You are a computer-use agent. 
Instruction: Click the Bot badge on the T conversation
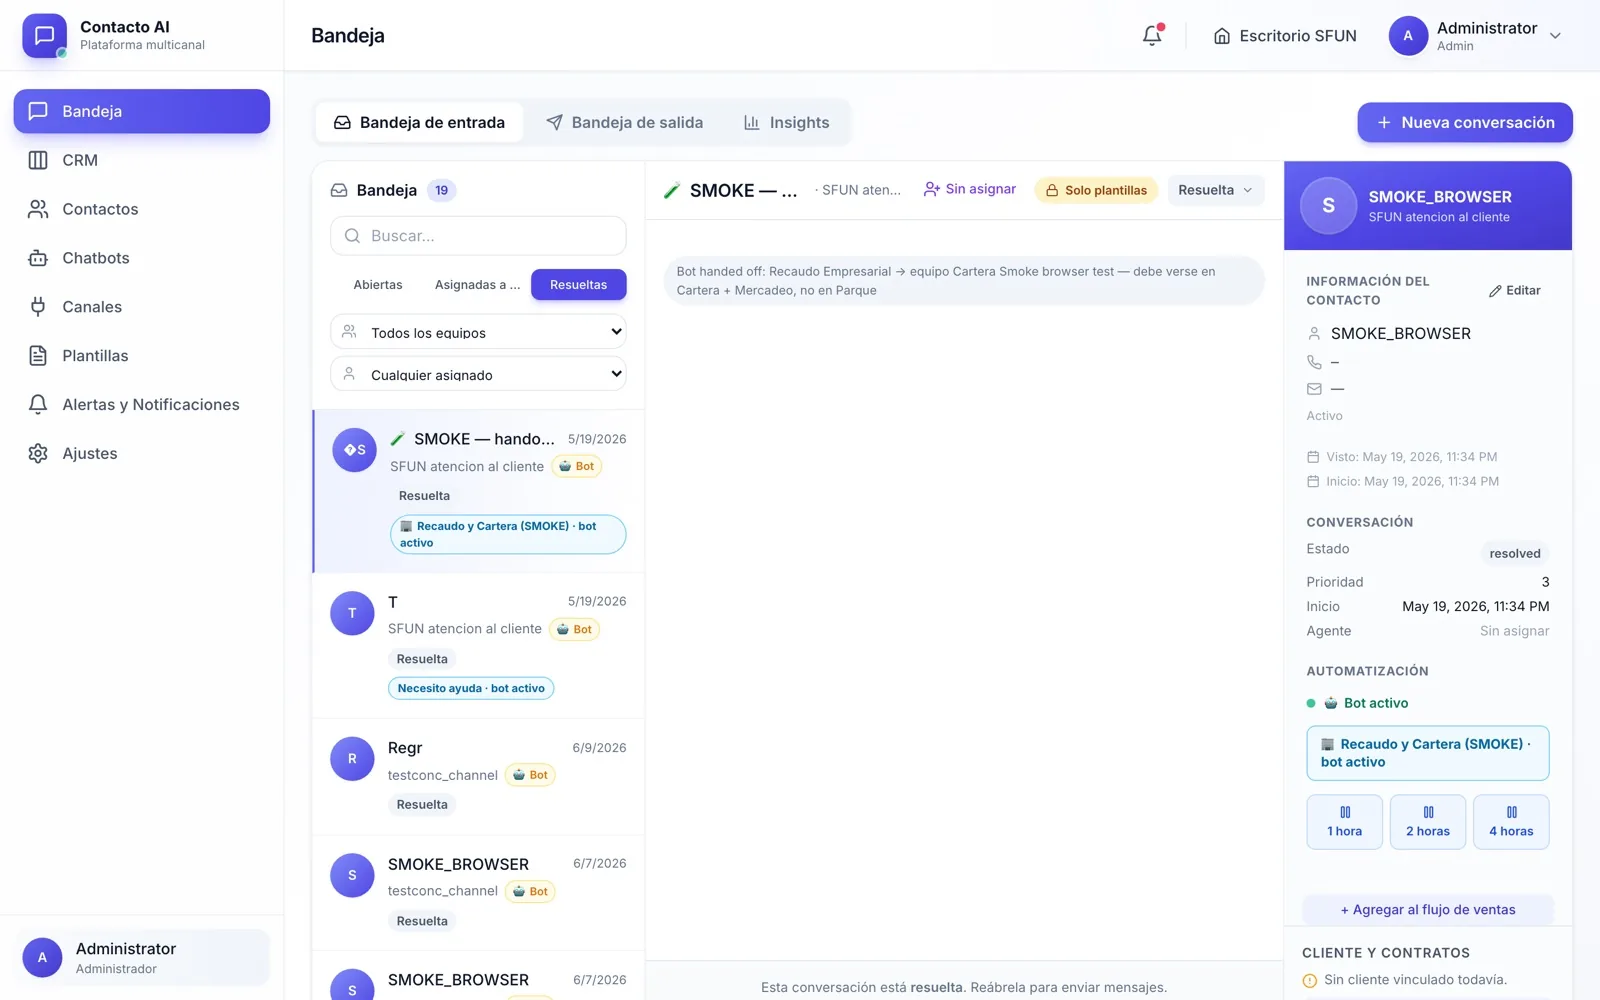574,629
